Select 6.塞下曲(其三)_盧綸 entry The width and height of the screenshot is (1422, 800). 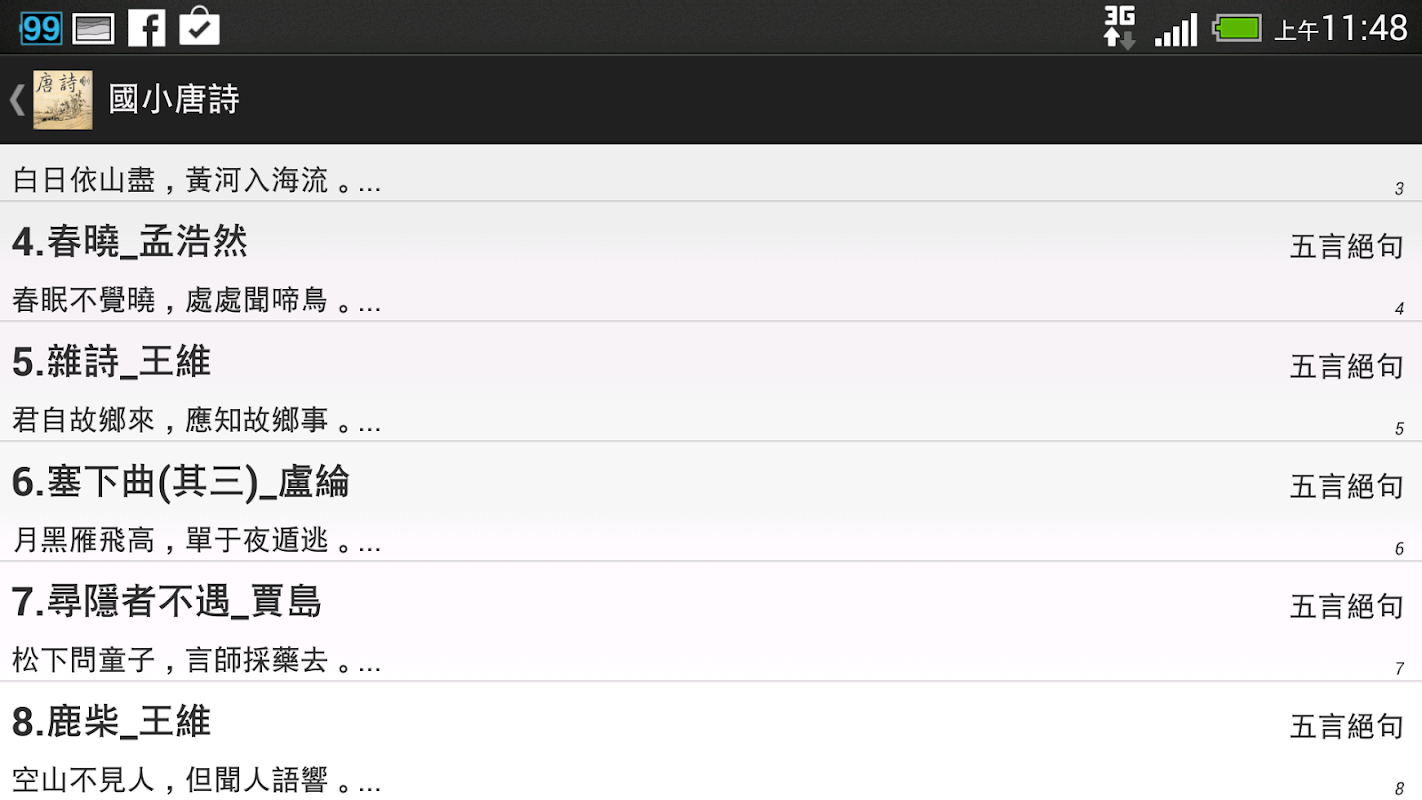point(711,501)
